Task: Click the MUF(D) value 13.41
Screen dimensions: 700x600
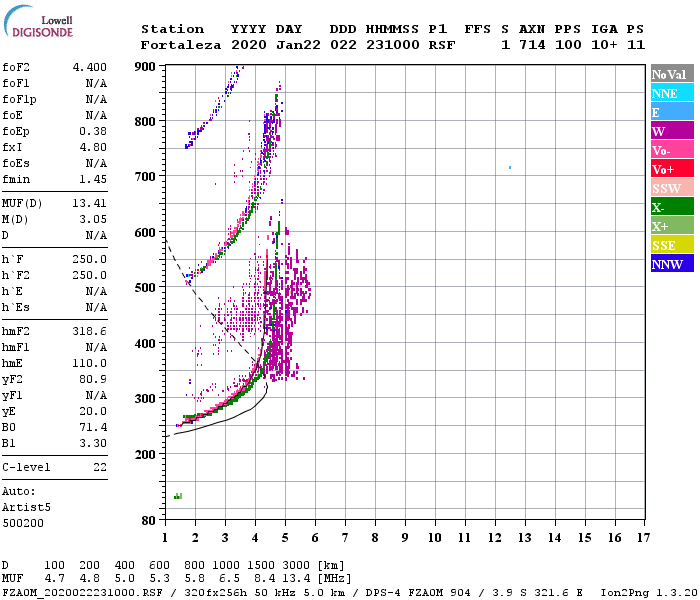Action: (x=90, y=203)
